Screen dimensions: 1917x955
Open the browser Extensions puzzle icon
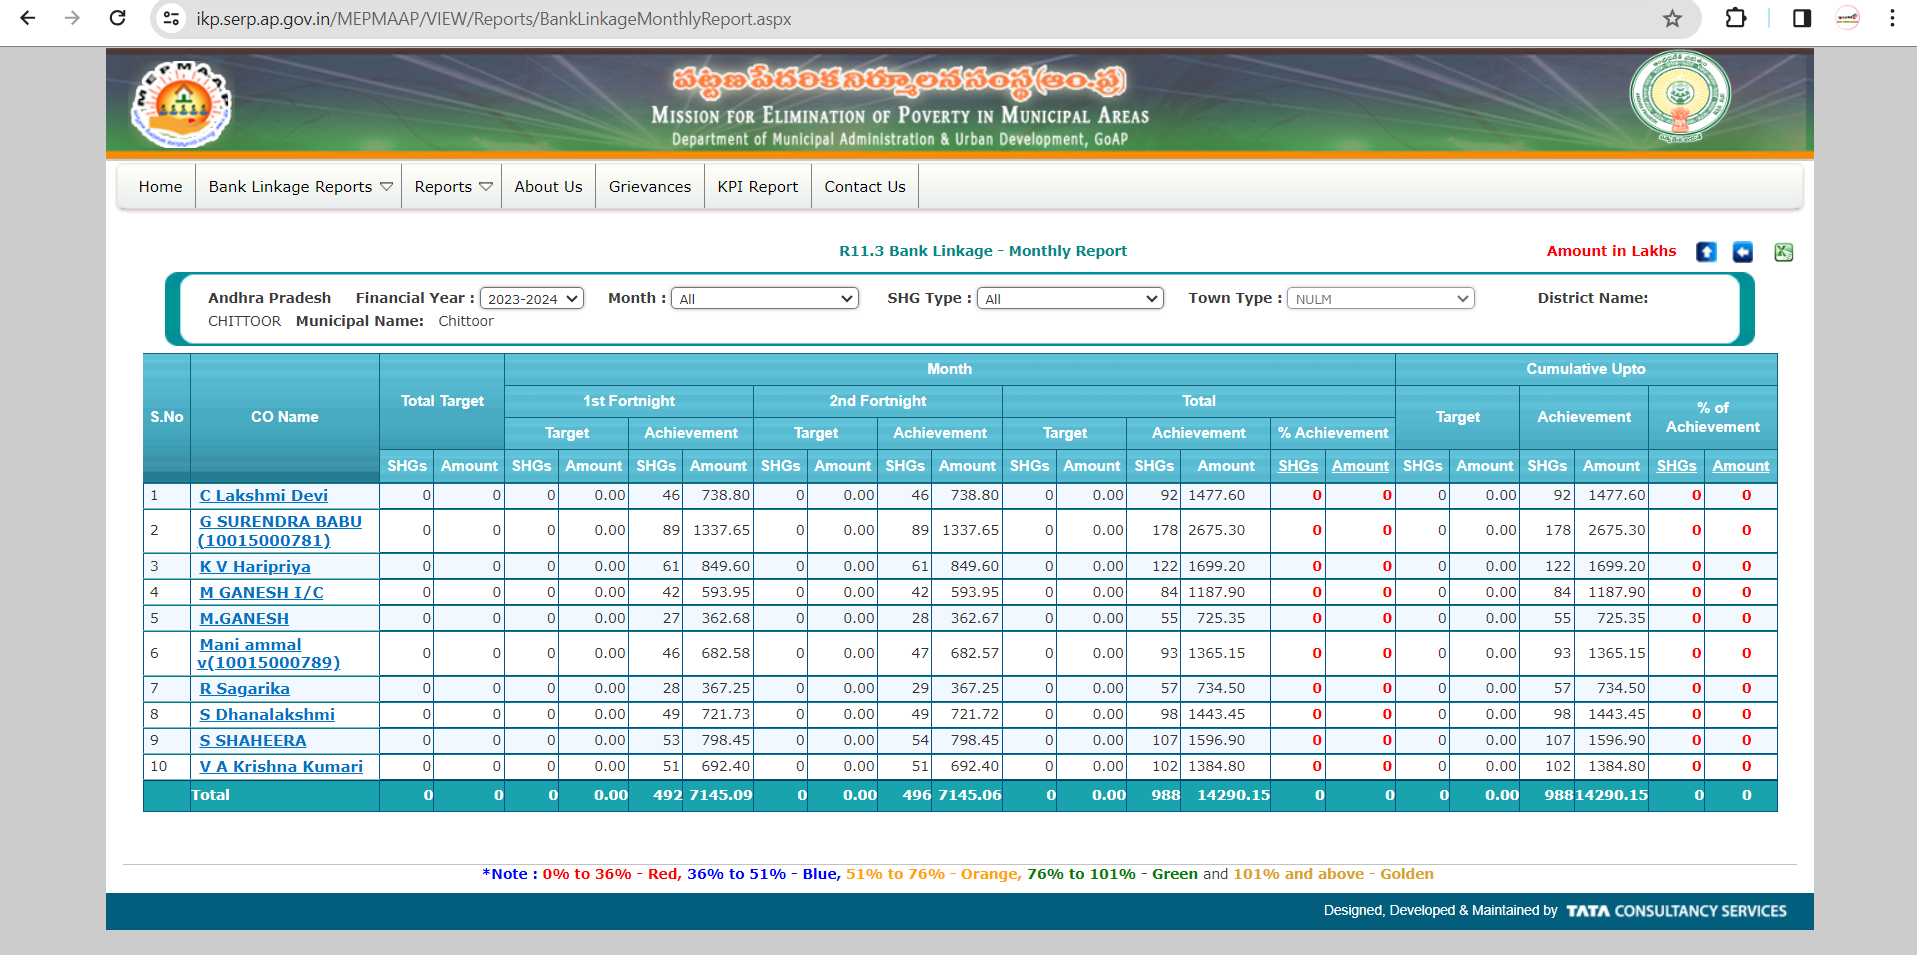coord(1737,18)
